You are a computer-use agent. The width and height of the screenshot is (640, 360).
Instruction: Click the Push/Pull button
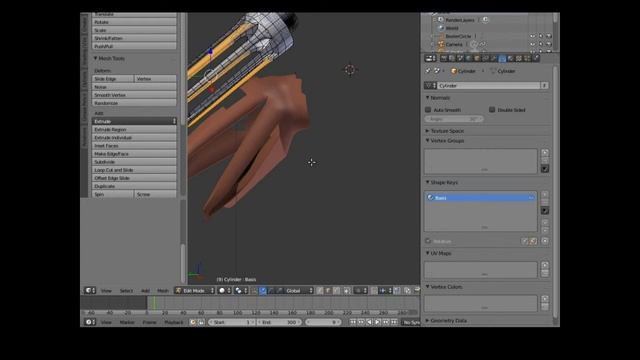pos(134,46)
